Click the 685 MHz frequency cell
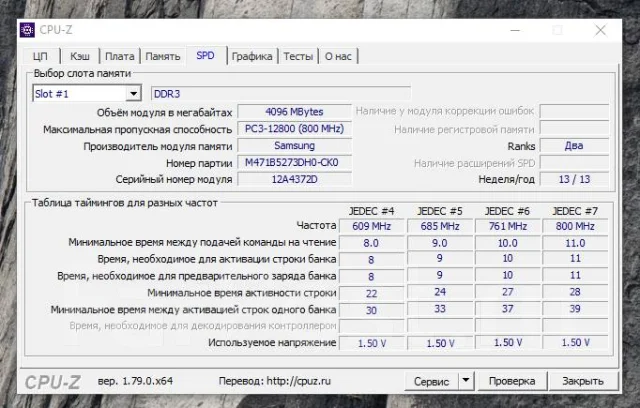 pos(440,226)
